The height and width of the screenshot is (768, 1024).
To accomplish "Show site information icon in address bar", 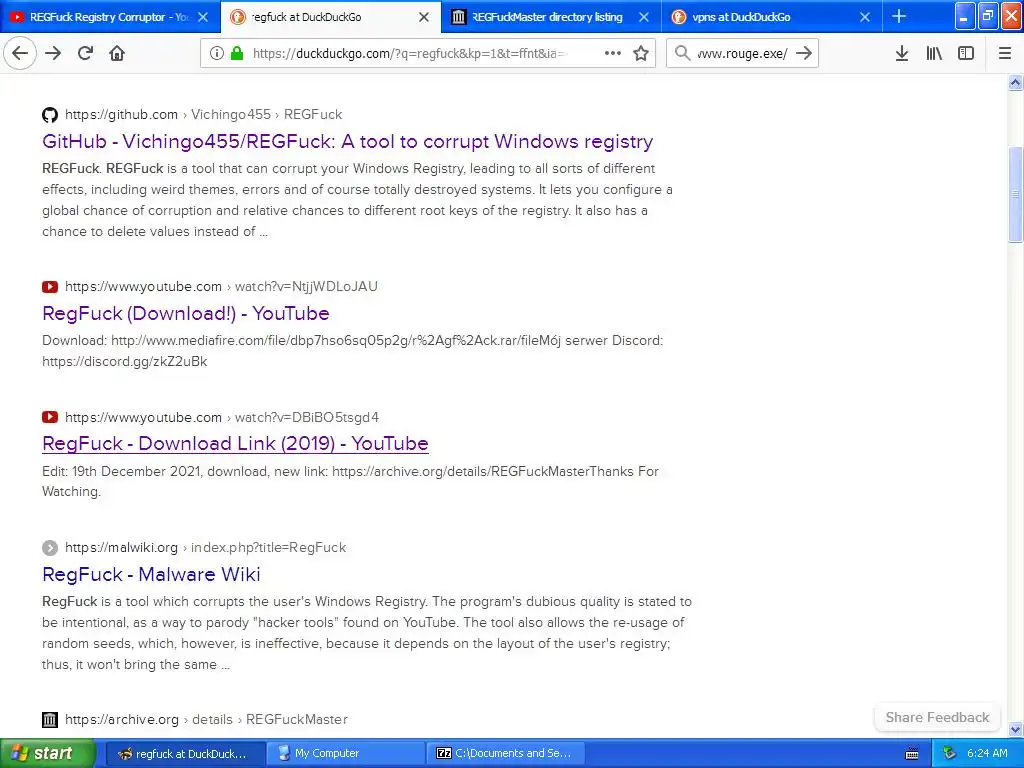I will pyautogui.click(x=216, y=53).
